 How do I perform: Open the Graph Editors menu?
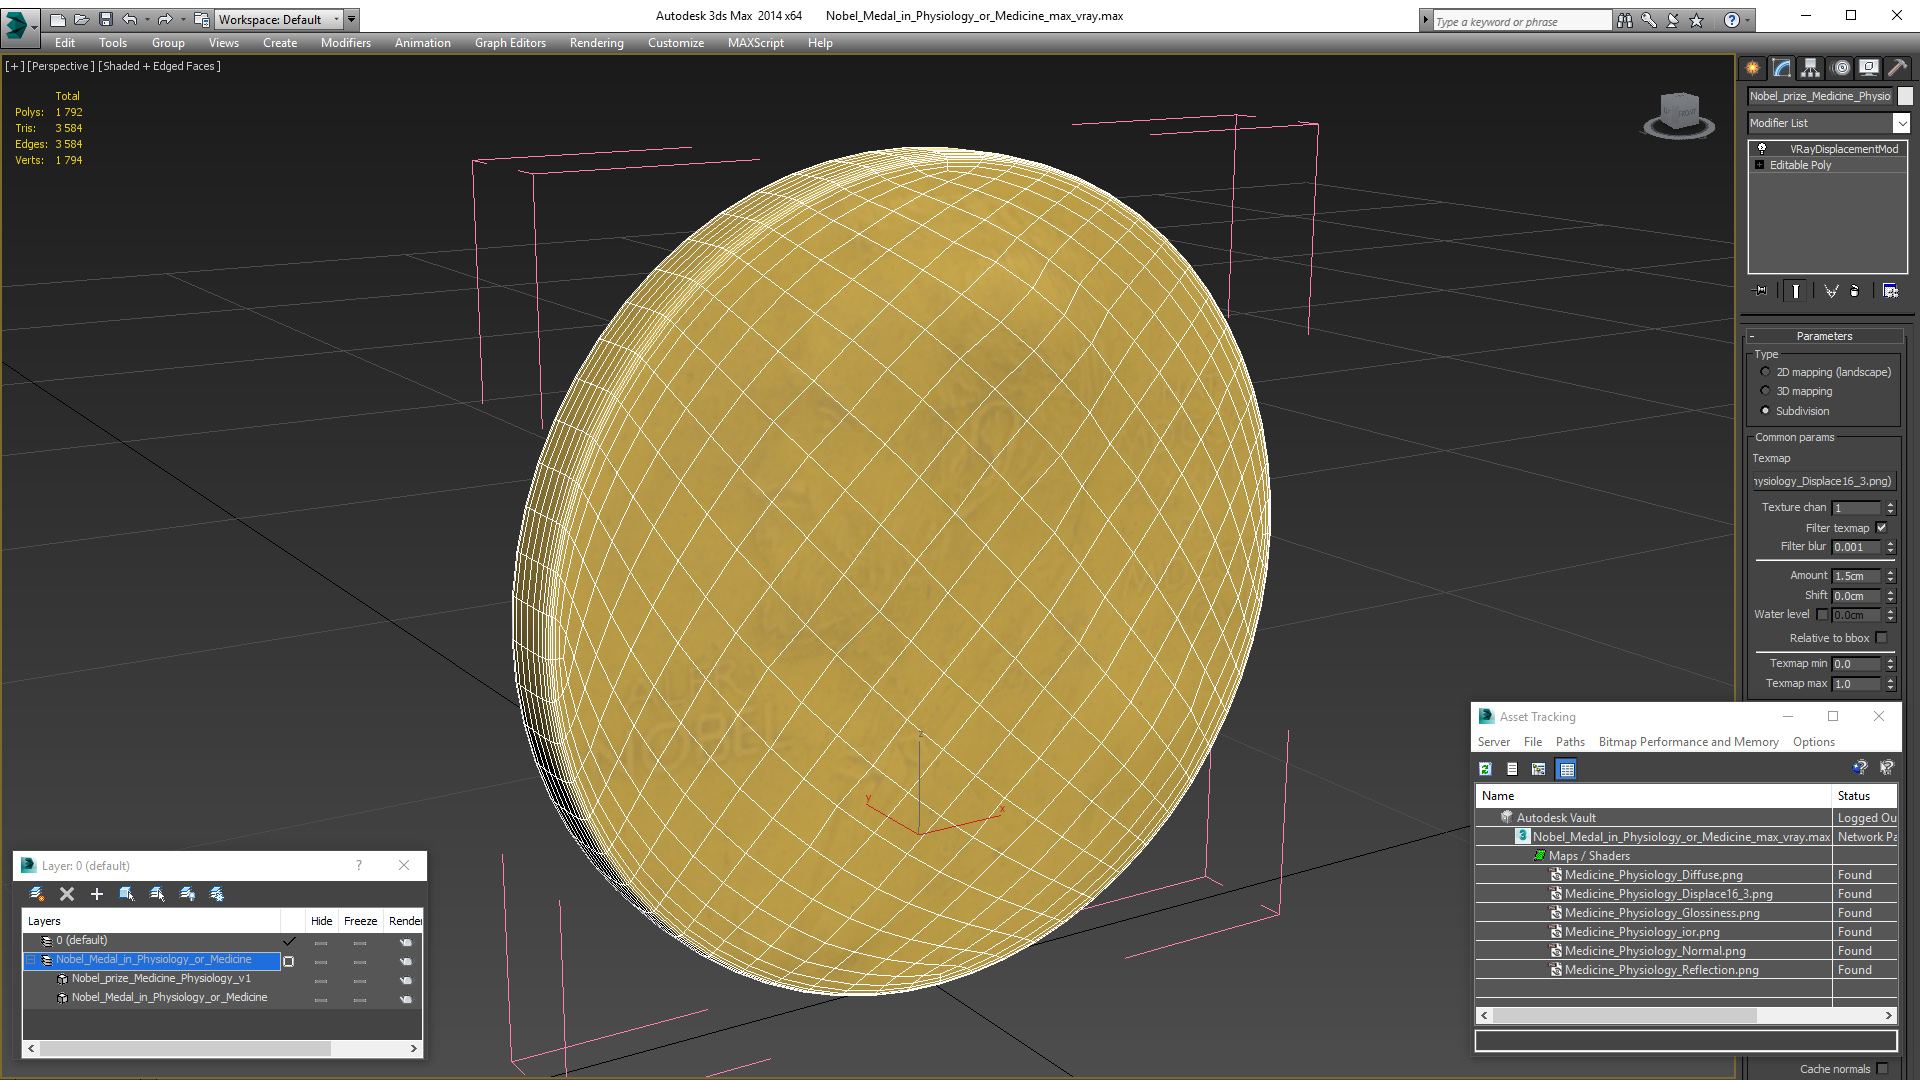click(510, 43)
